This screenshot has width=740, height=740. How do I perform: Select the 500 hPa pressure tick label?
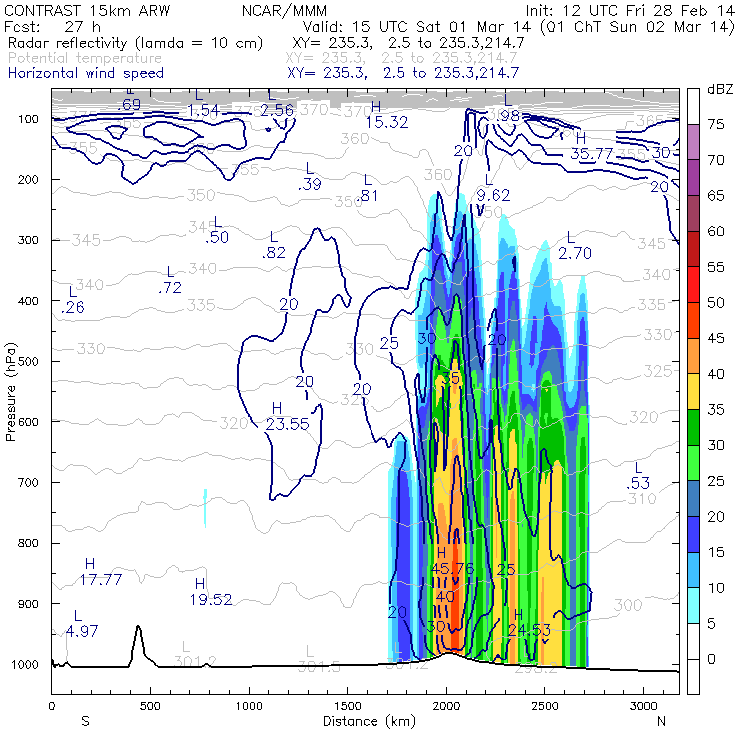pos(29,361)
